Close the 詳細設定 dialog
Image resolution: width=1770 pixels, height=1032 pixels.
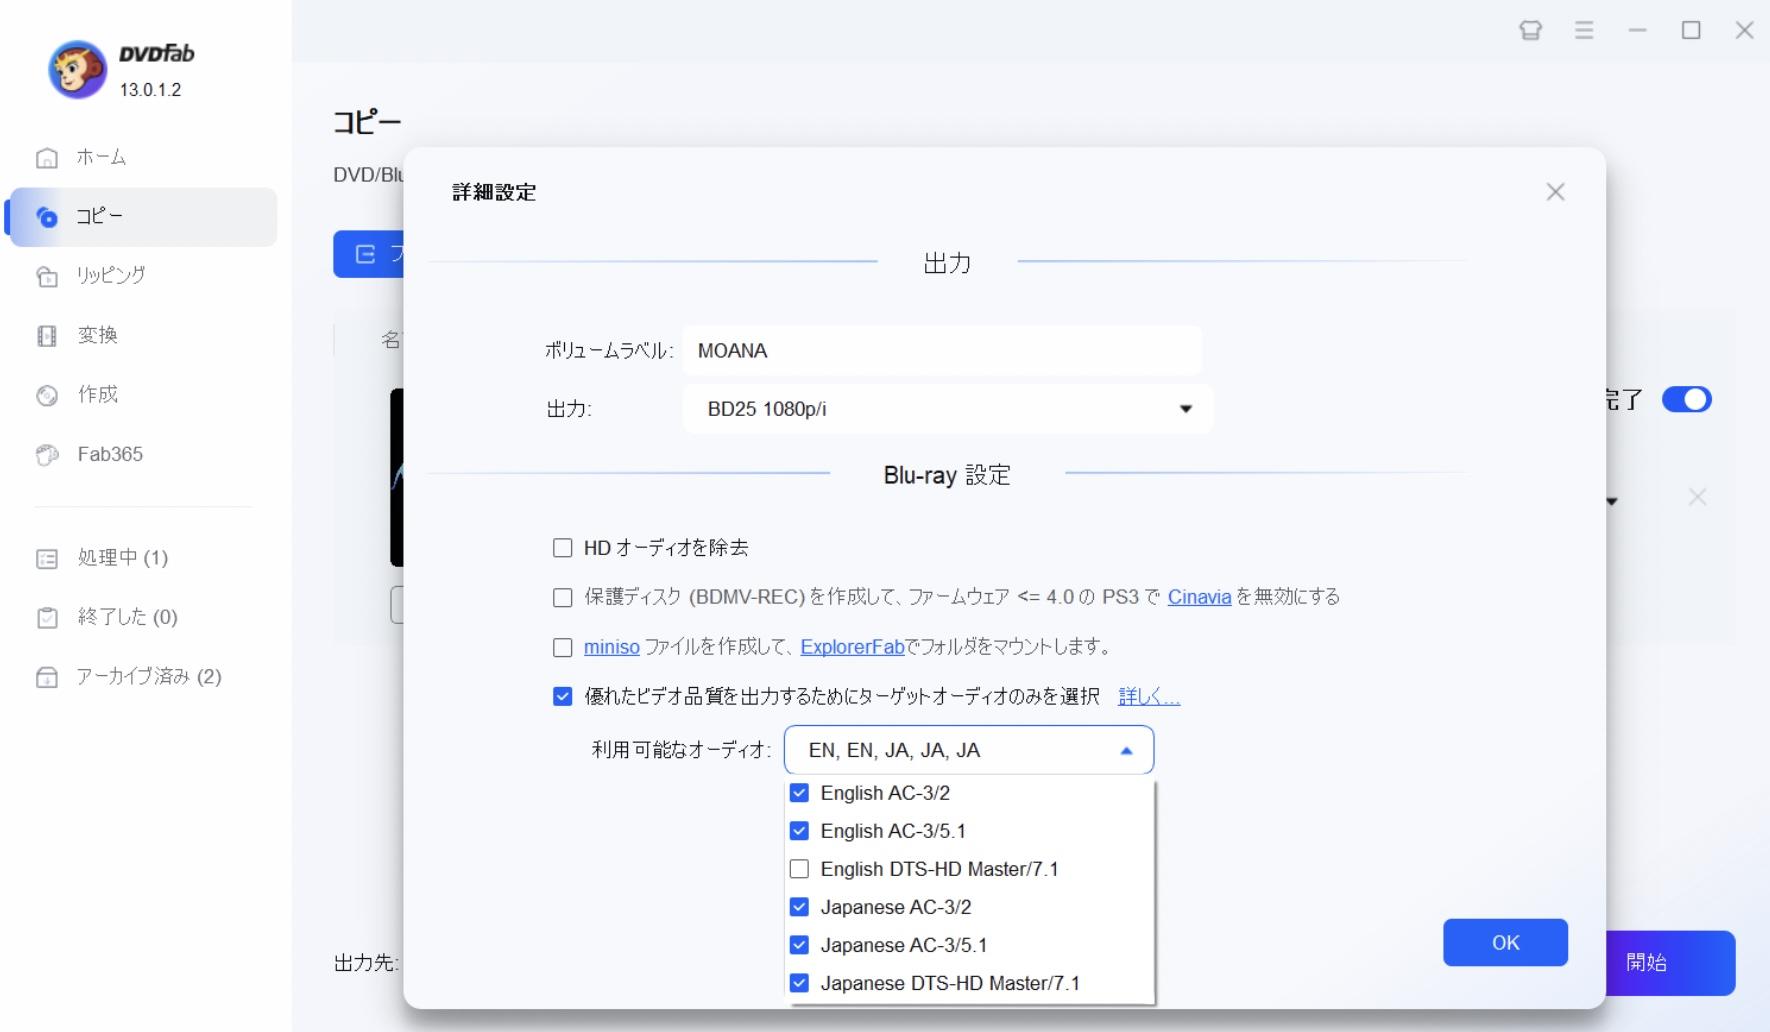1555,192
